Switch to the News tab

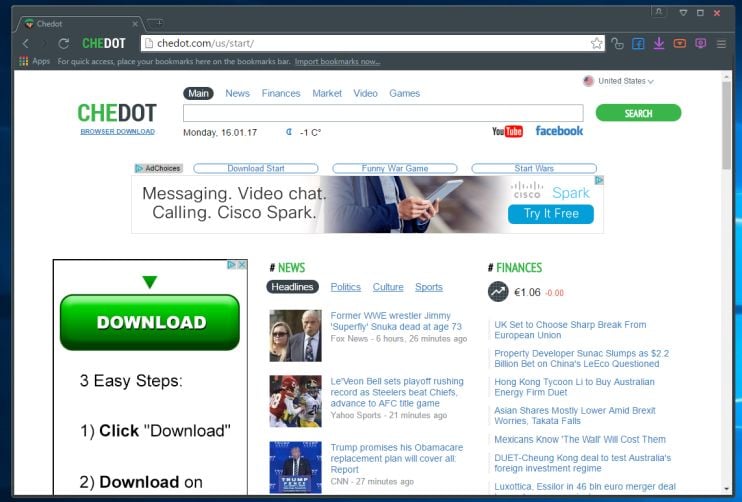pos(237,93)
